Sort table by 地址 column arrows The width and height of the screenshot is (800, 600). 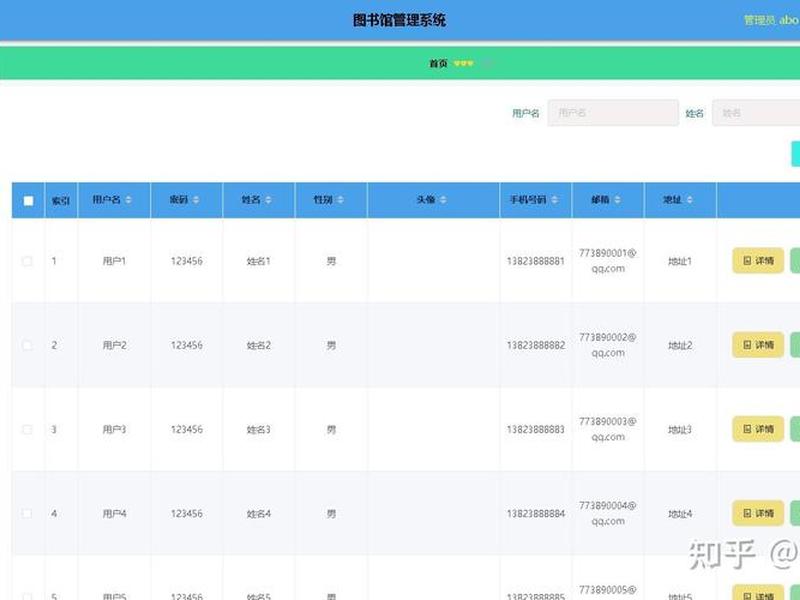[690, 199]
